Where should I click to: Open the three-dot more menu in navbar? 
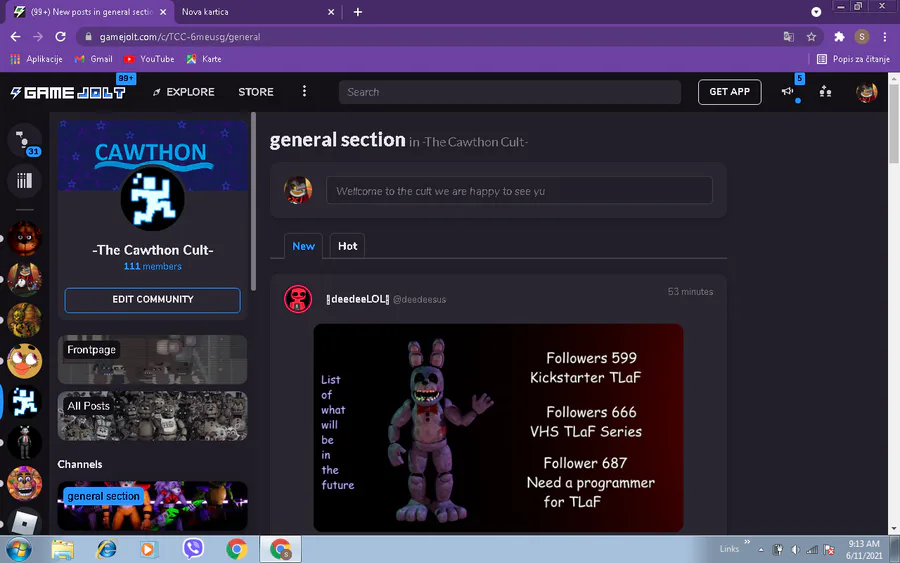[x=304, y=91]
